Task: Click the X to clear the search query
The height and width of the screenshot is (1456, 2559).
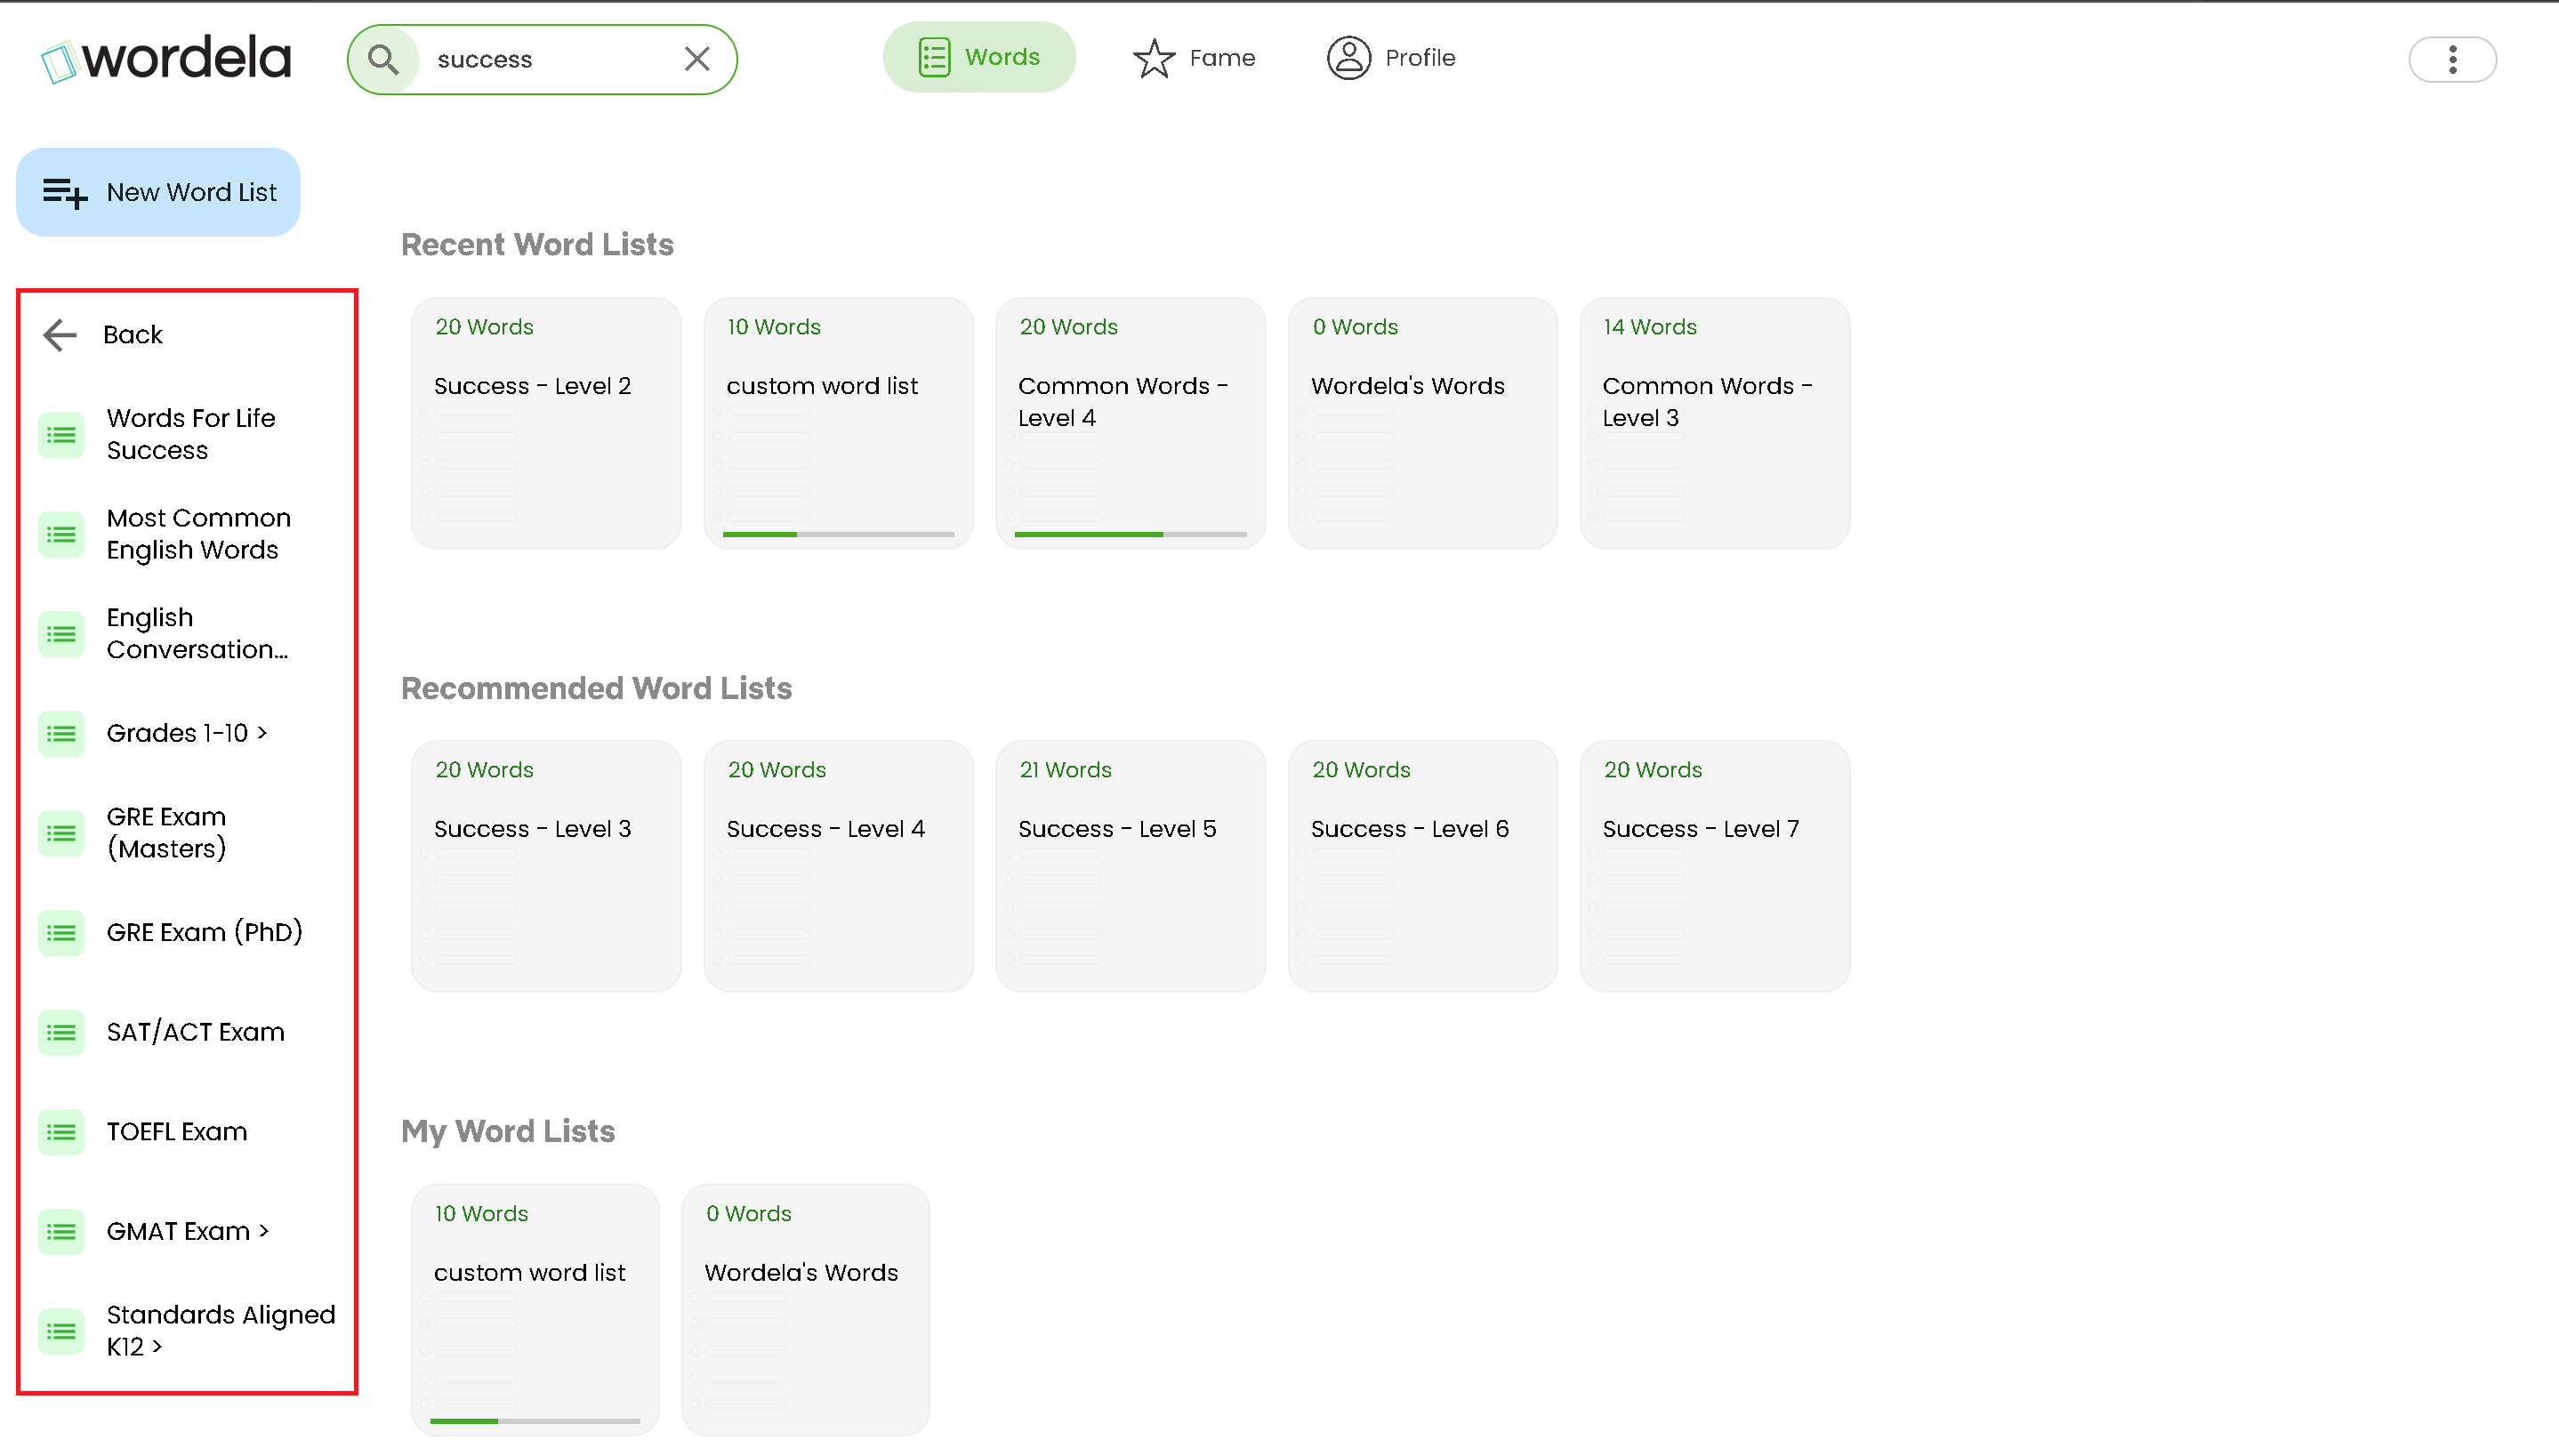Action: 697,59
